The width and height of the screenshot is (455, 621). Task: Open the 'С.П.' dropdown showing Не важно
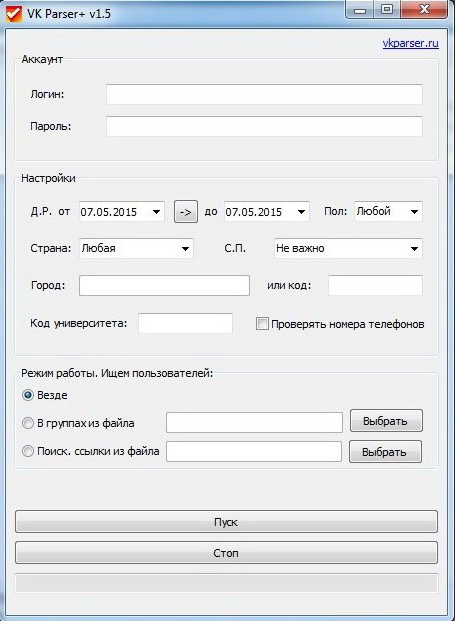point(348,248)
